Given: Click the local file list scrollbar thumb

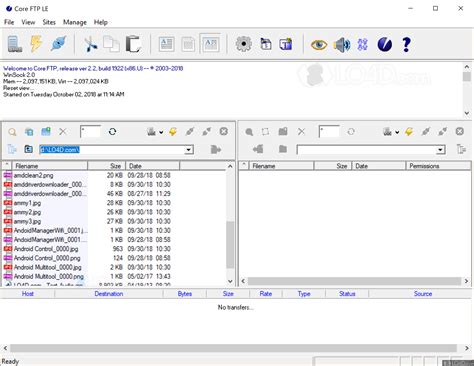Looking at the screenshot, I should [230, 245].
